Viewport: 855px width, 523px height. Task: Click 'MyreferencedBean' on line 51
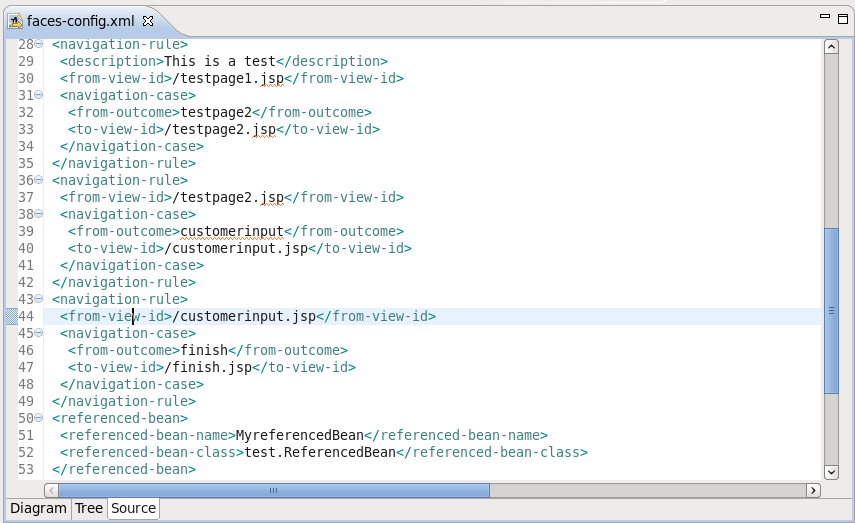click(x=300, y=435)
